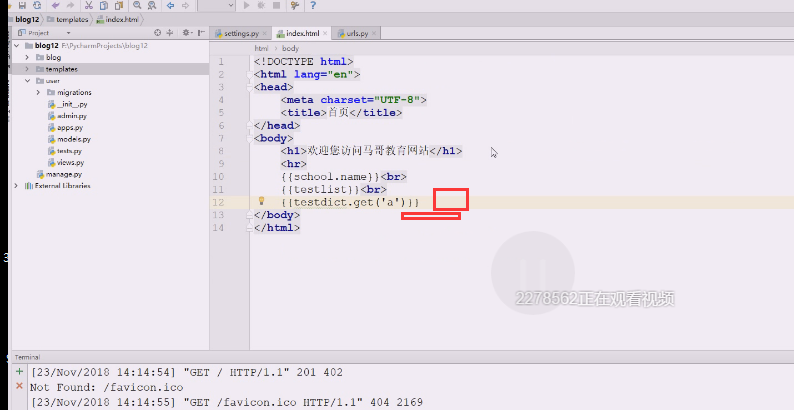Collapse the blog12 project root
794x410 pixels.
[17, 46]
